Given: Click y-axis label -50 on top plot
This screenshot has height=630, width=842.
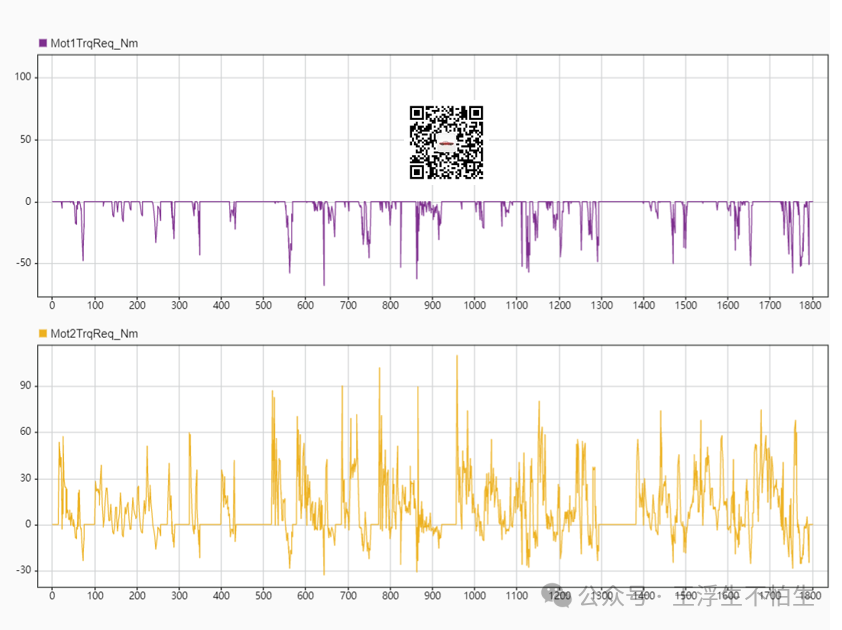Looking at the screenshot, I should click(24, 263).
